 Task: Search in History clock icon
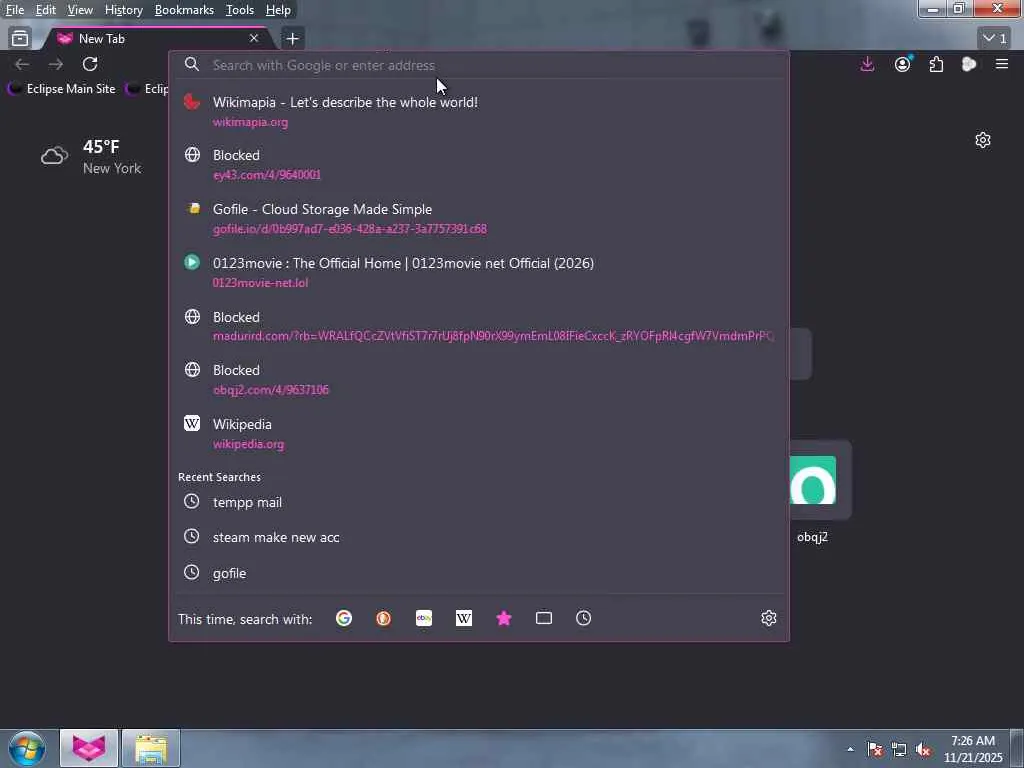tap(583, 618)
